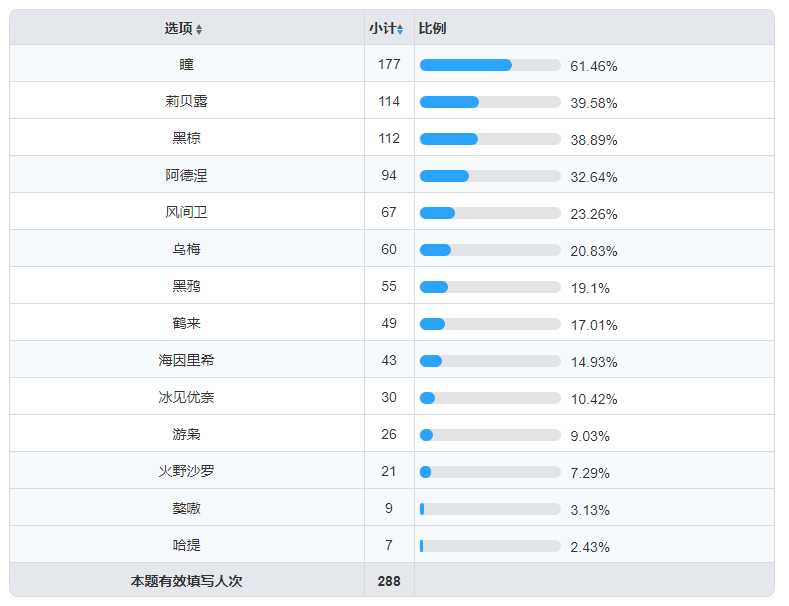
Task: Click the 61.46% percentage text
Action: pos(593,66)
